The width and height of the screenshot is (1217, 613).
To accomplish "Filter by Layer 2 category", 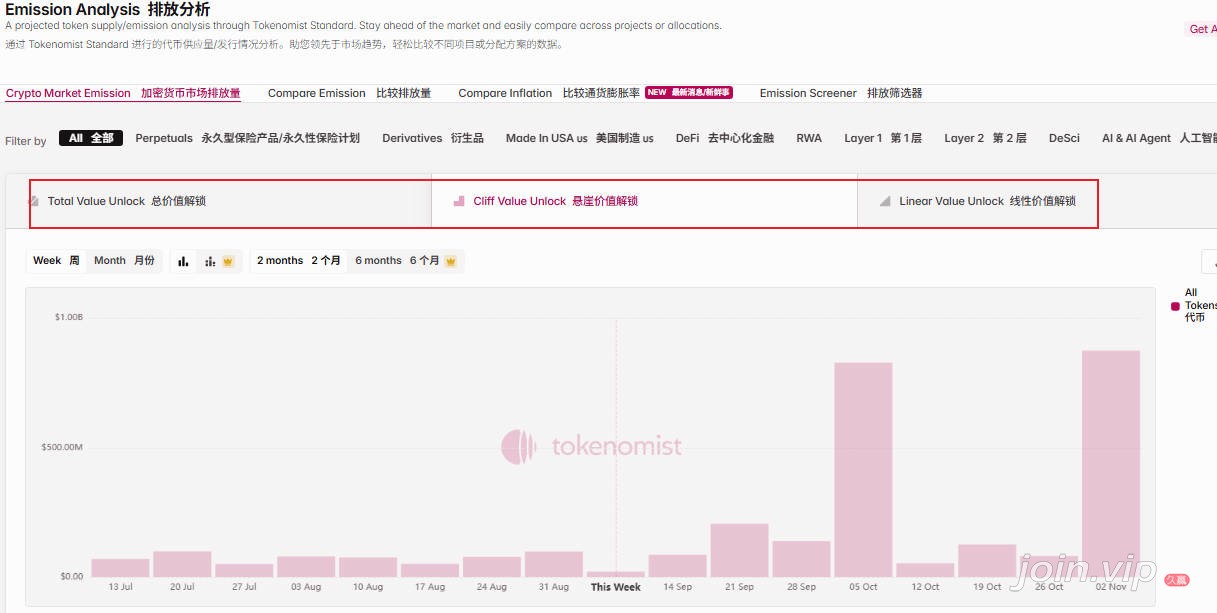I will tap(985, 138).
